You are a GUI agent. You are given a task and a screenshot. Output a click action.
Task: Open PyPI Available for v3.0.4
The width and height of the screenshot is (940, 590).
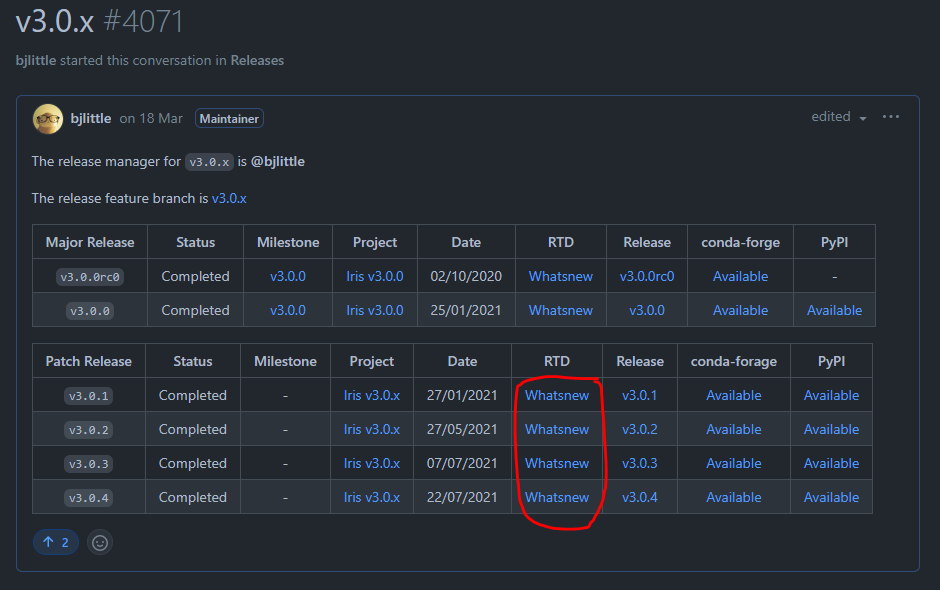831,498
